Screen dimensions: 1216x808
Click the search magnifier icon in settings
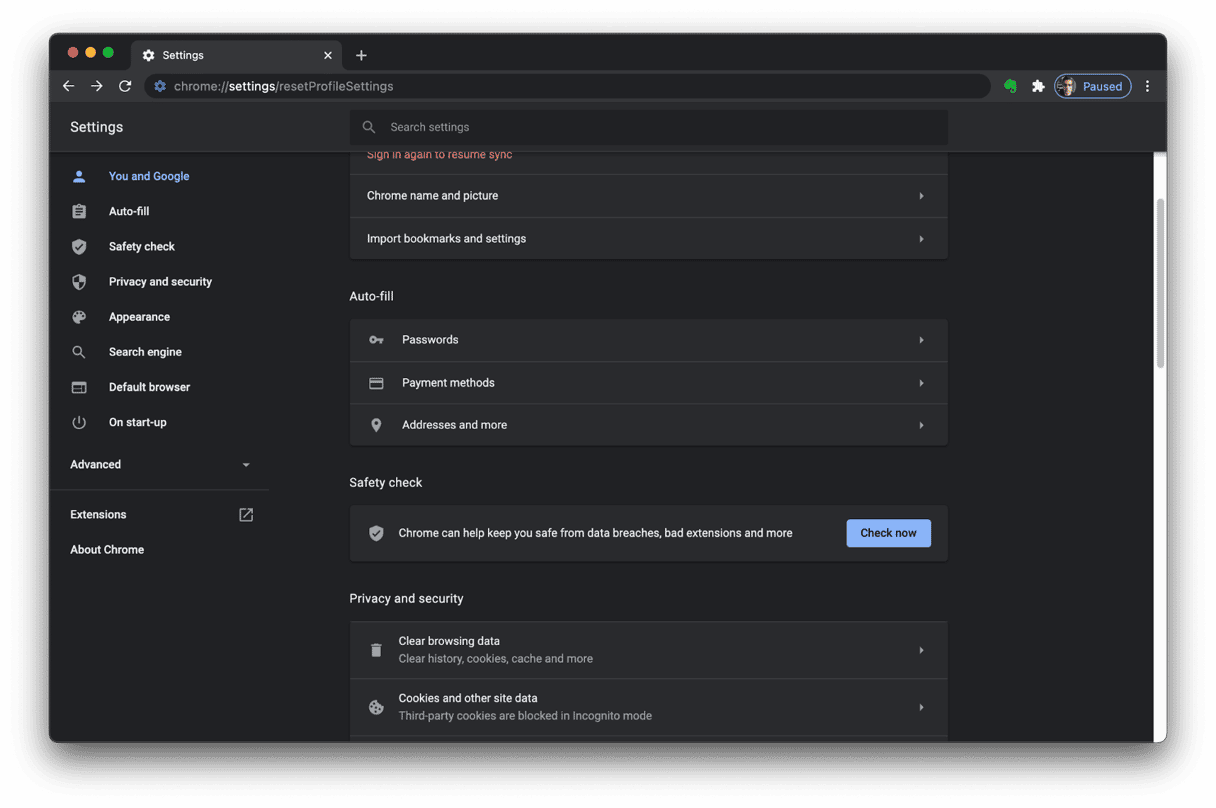[369, 127]
